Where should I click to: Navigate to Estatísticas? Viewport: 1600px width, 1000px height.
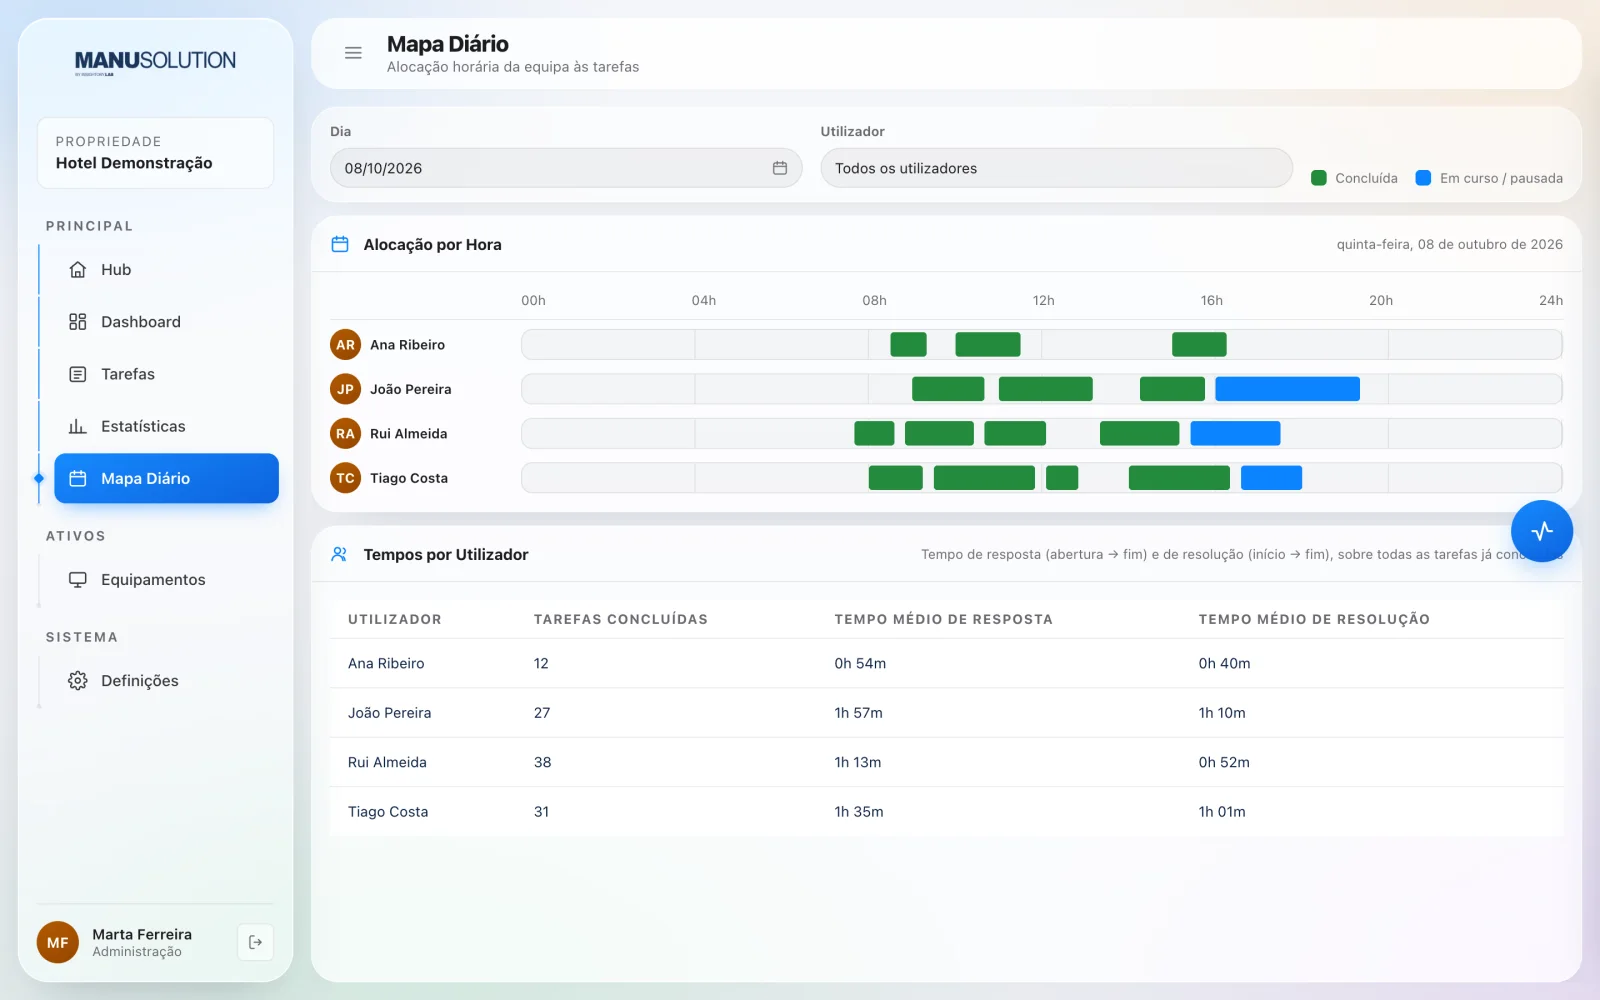point(166,426)
